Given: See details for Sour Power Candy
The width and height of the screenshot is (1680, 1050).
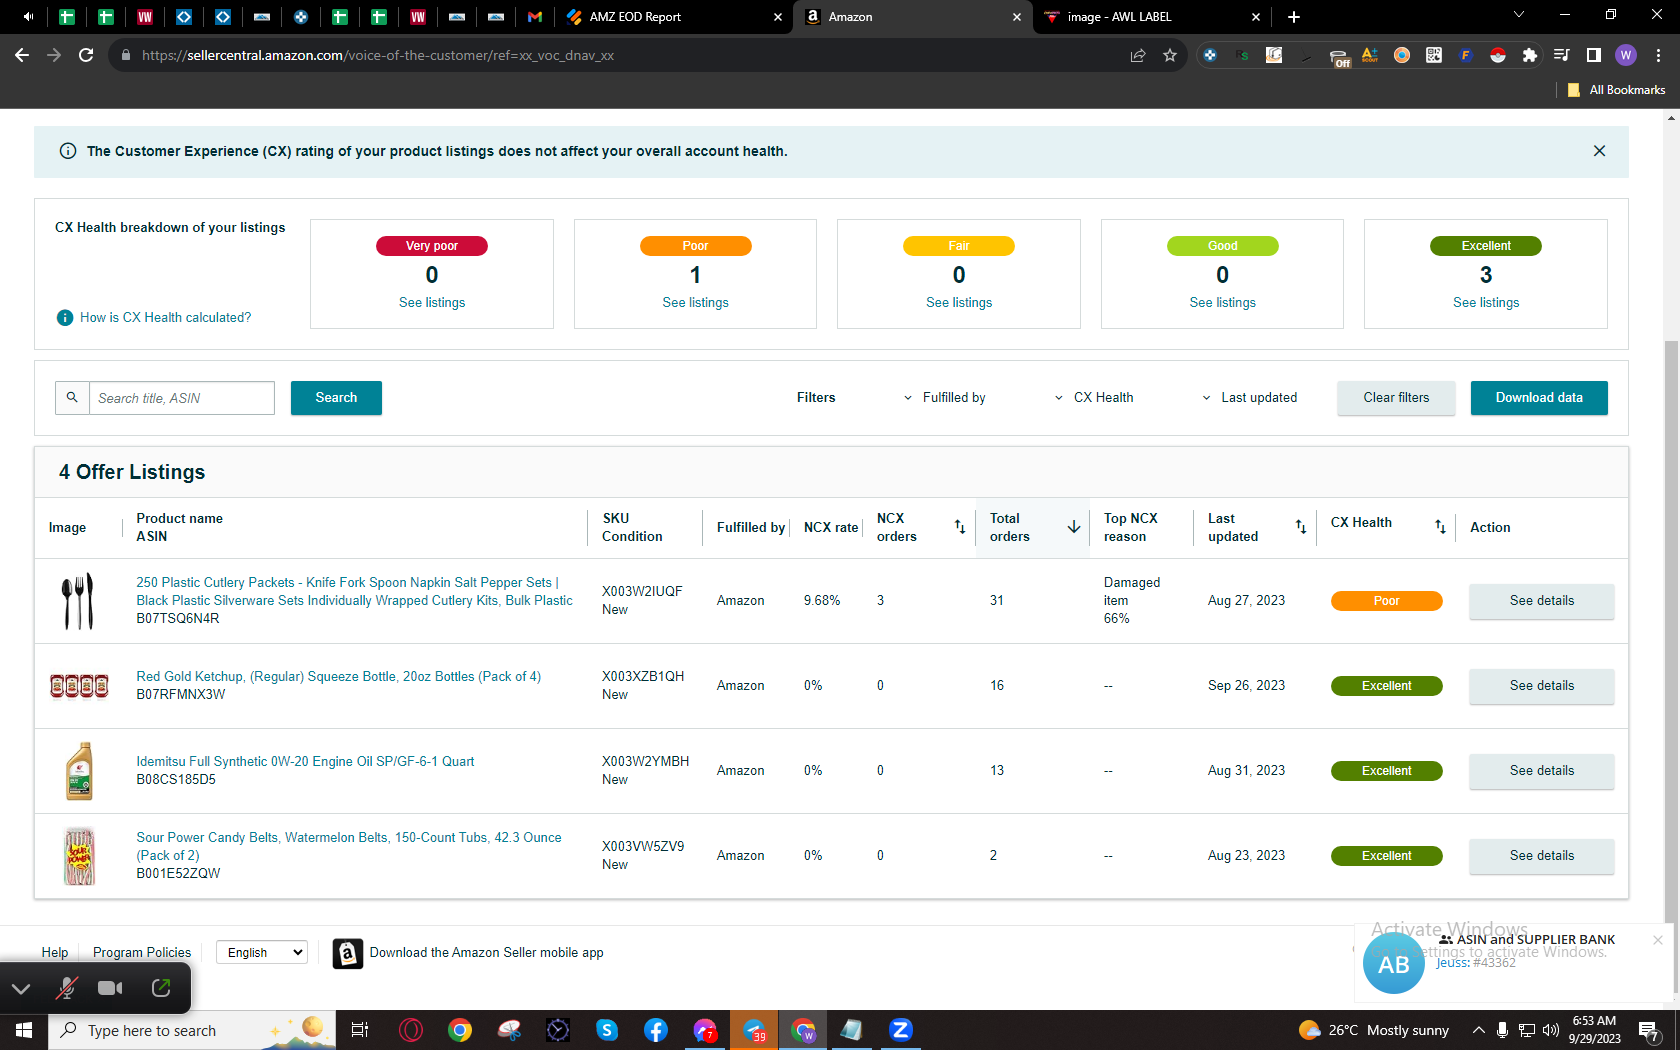Looking at the screenshot, I should (1541, 856).
